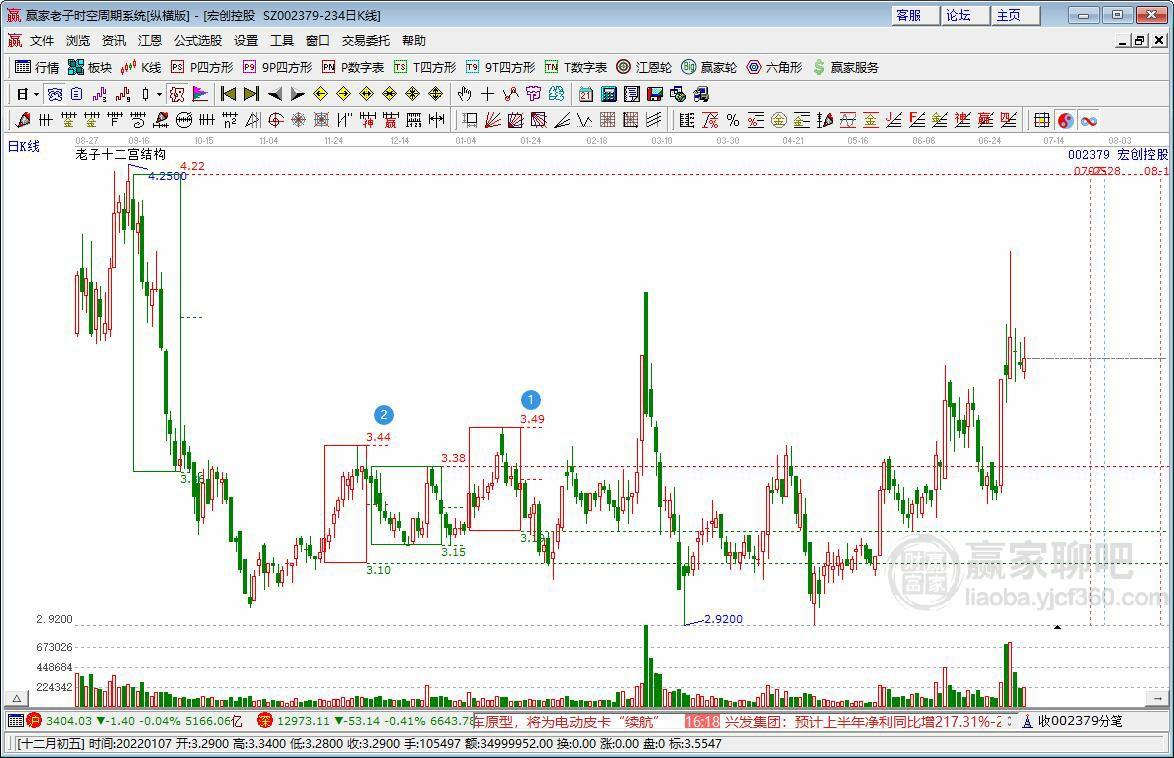The width and height of the screenshot is (1174, 758).
Task: Open the P四方形 tool
Action: pyautogui.click(x=202, y=67)
